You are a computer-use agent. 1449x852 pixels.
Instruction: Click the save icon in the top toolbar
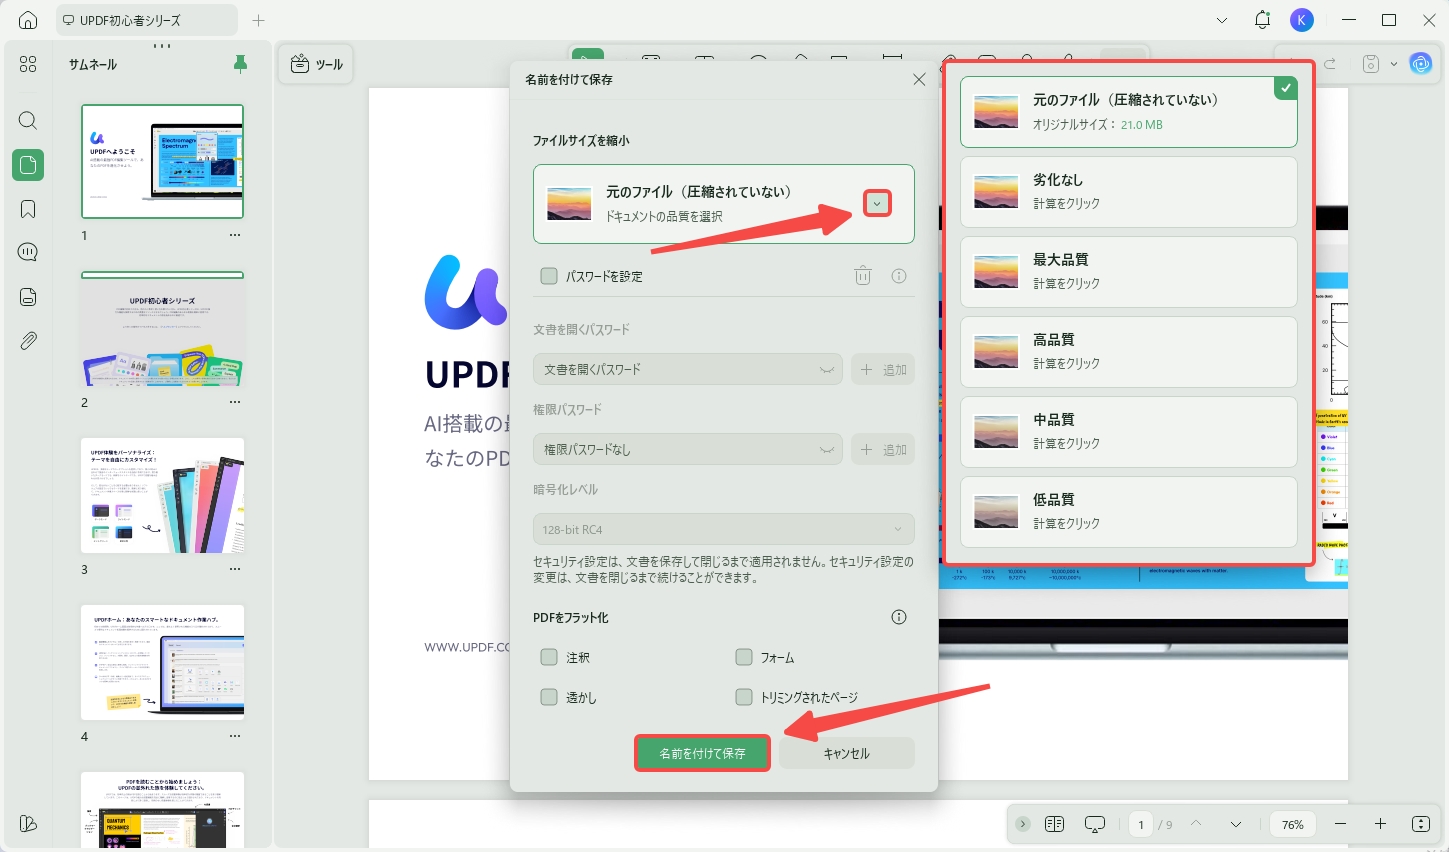point(1371,64)
